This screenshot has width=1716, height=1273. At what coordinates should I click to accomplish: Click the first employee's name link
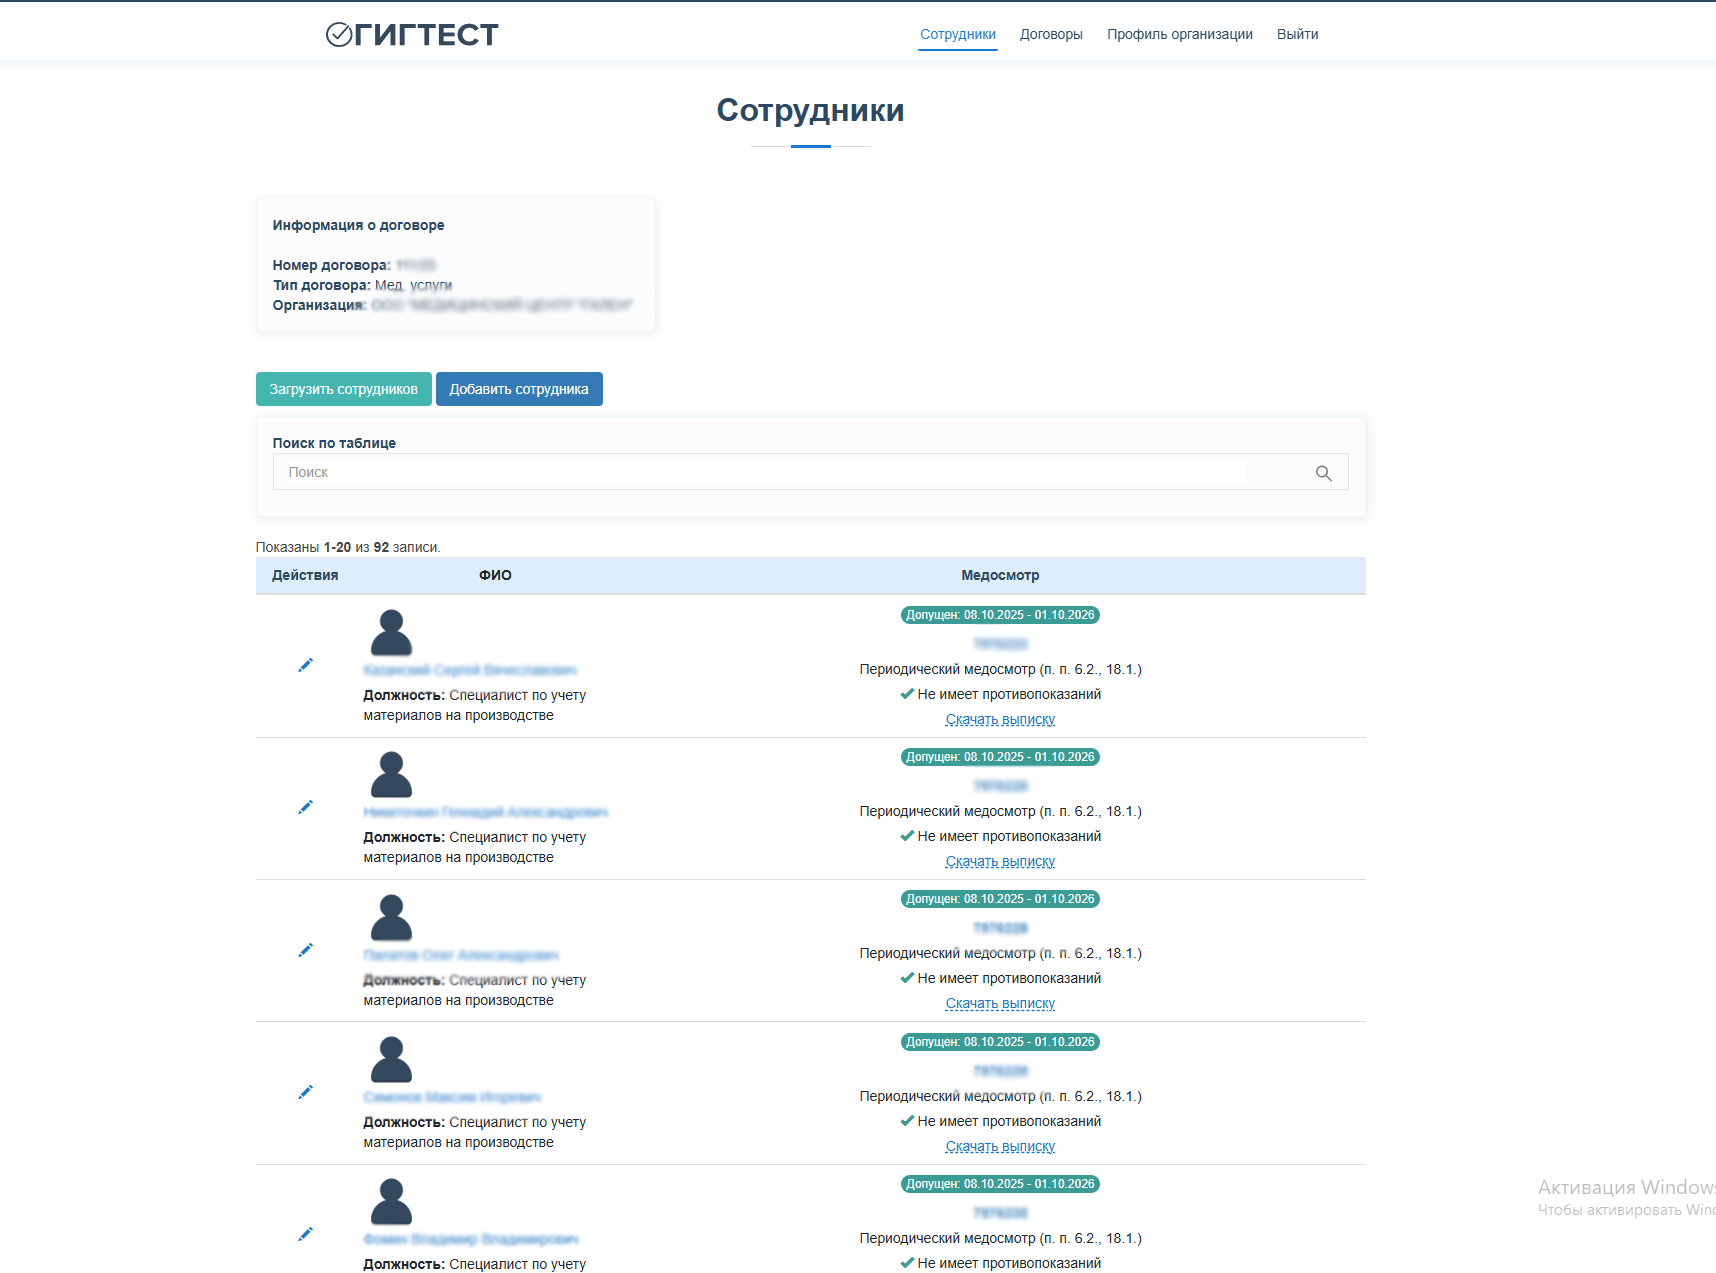(470, 670)
